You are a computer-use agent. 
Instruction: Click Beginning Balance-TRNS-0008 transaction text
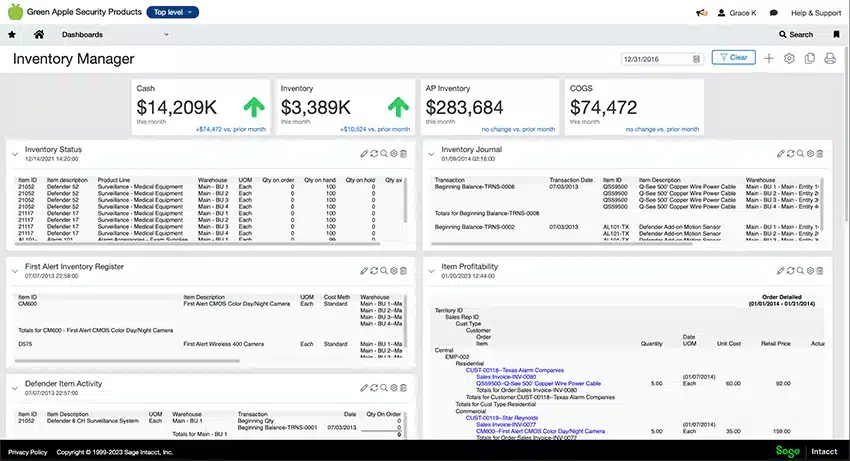pyautogui.click(x=474, y=187)
